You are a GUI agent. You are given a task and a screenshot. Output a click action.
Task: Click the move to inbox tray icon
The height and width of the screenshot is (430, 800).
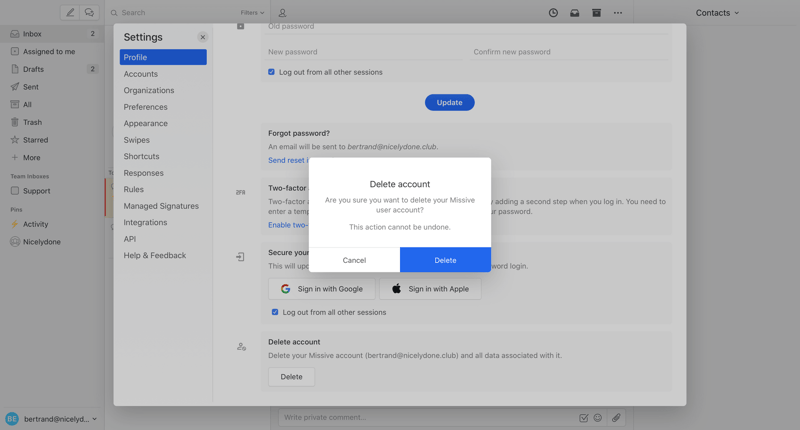pos(574,13)
